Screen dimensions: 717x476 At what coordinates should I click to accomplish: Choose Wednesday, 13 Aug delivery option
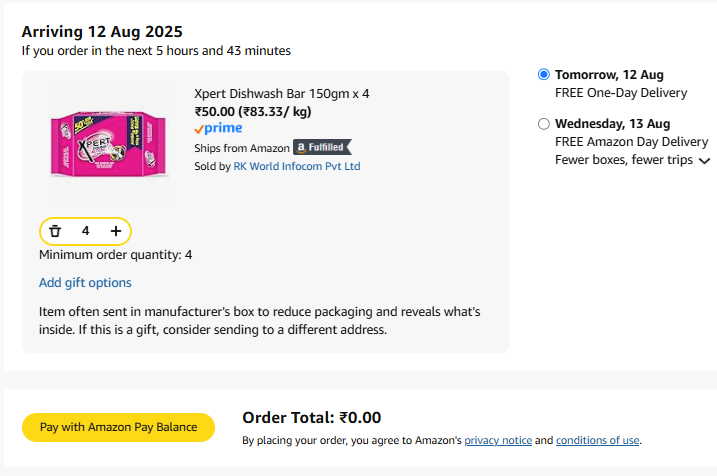(544, 124)
